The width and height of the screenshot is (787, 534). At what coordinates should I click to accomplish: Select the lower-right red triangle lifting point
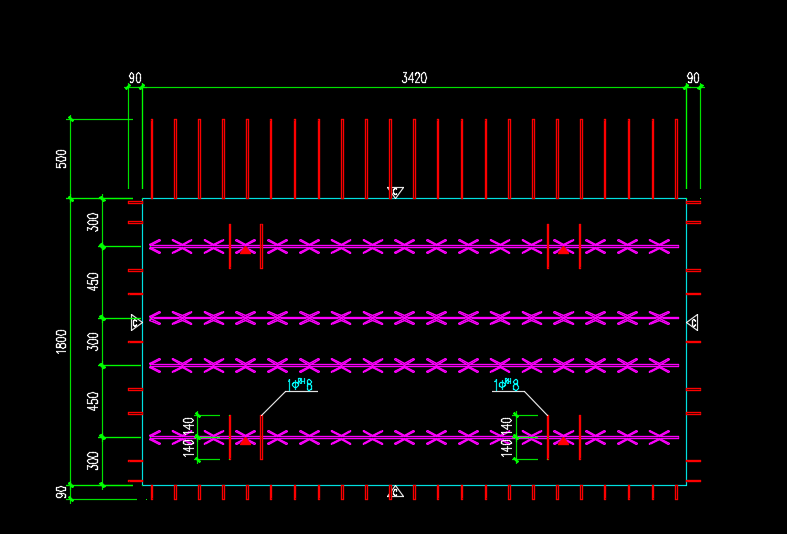(x=563, y=441)
